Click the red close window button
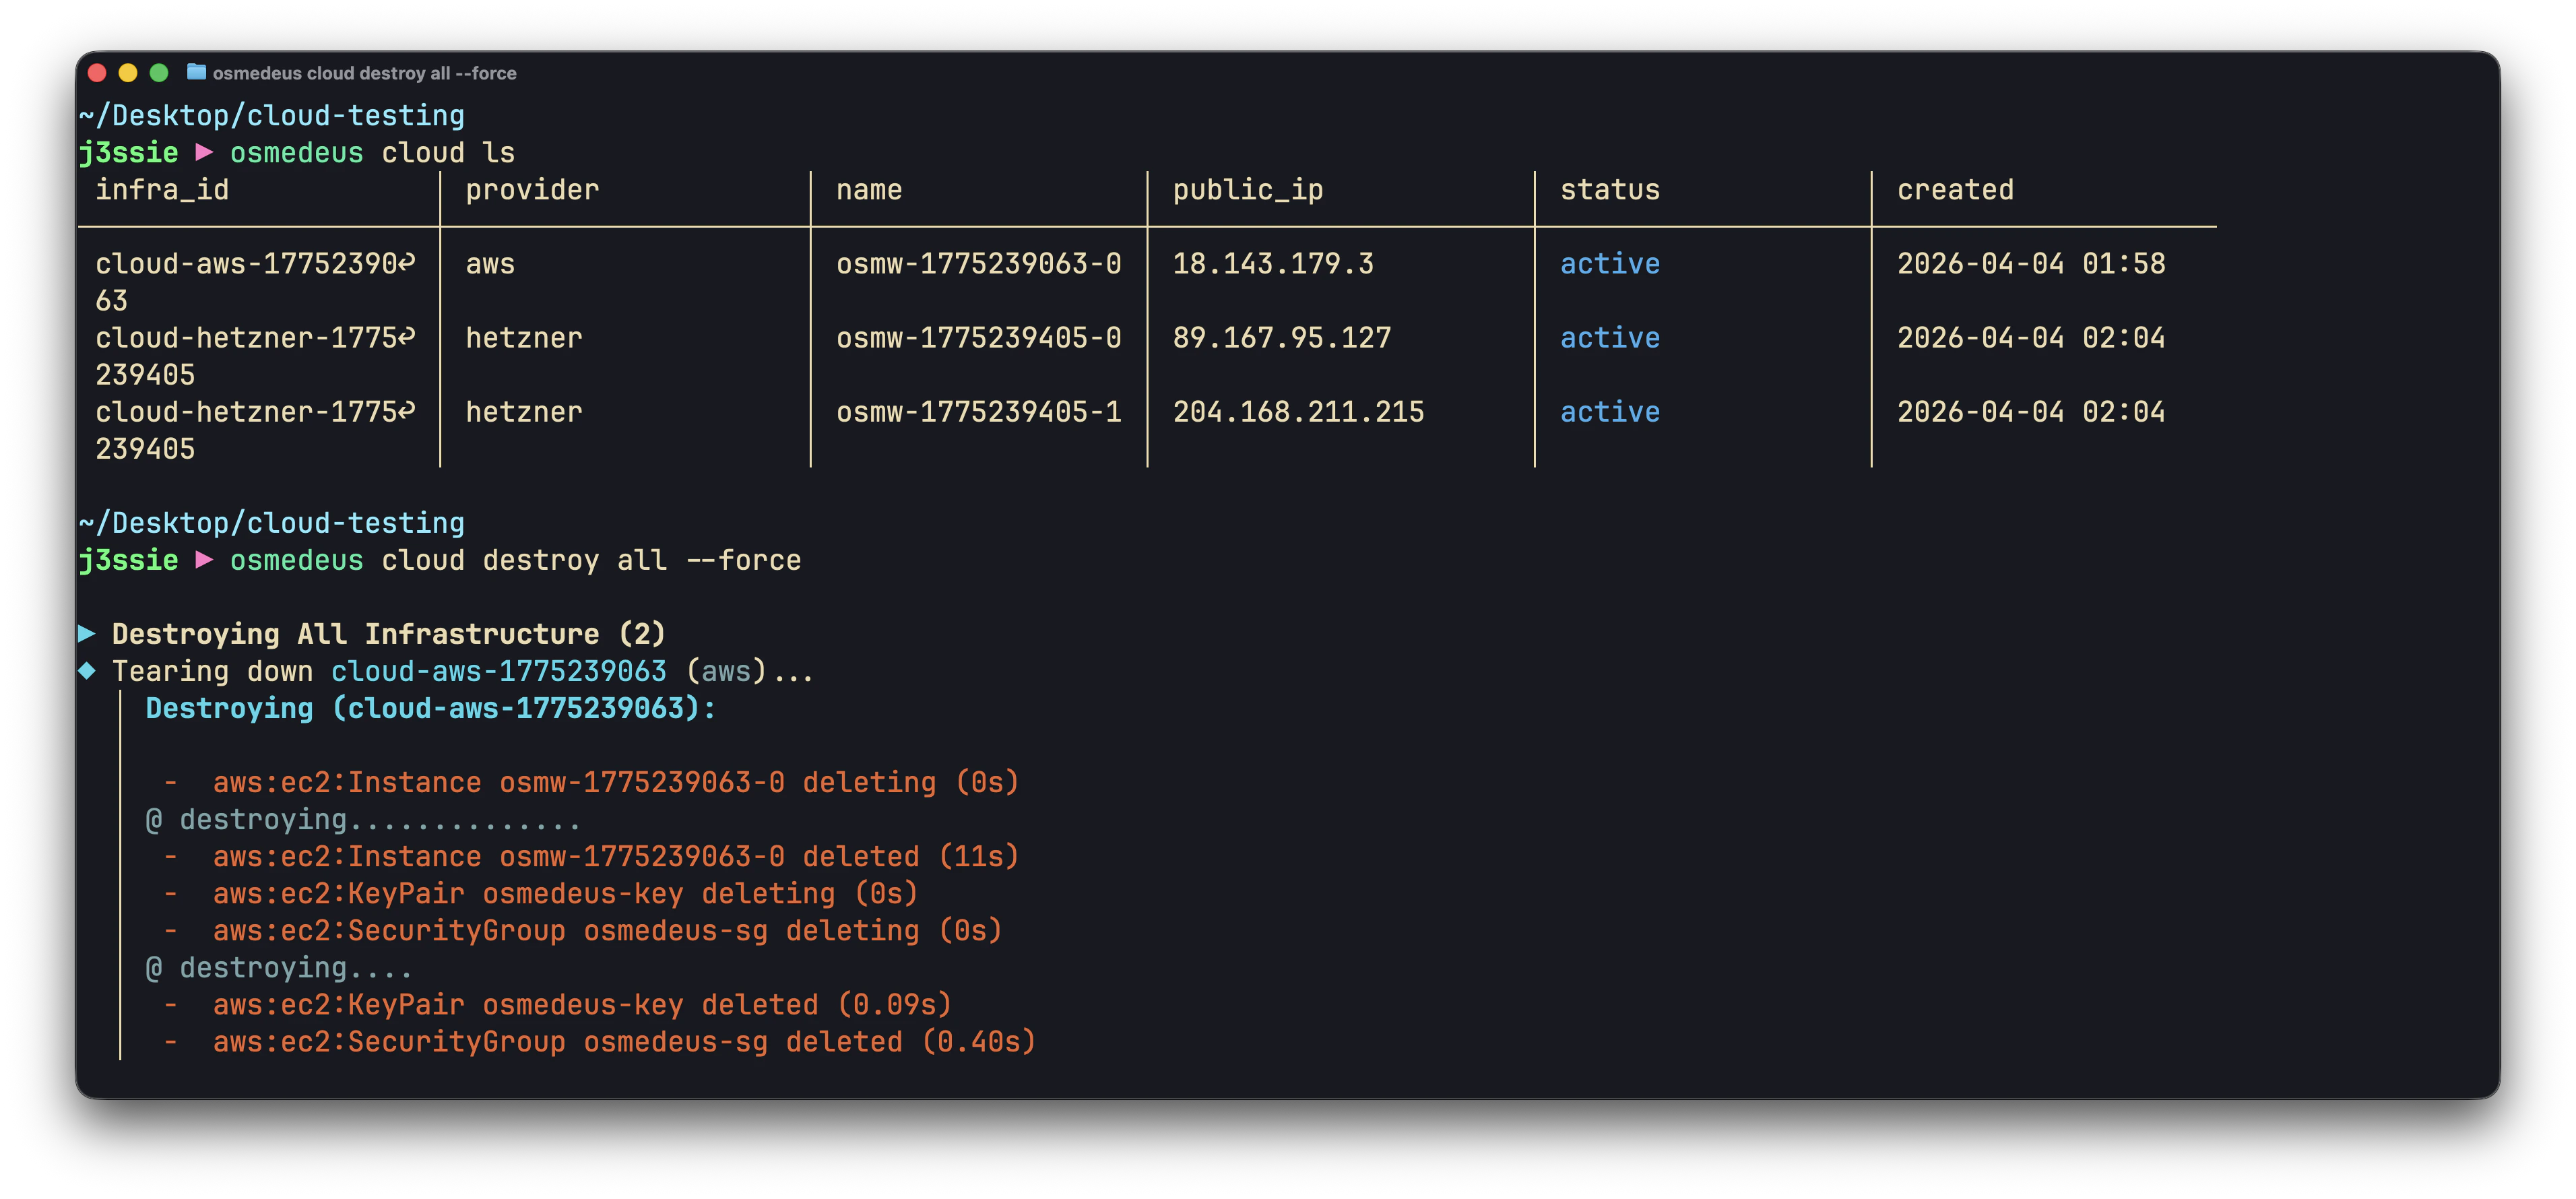 tap(97, 72)
